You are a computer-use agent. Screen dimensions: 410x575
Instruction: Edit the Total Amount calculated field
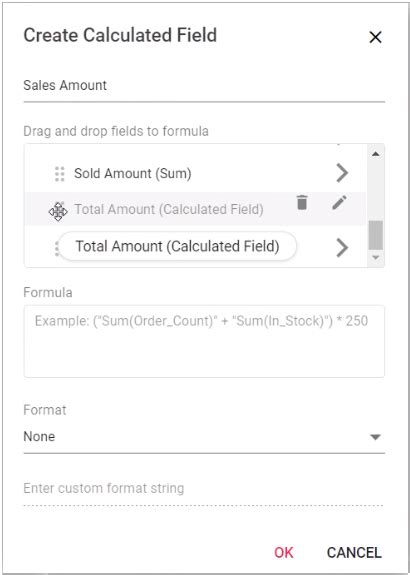339,202
